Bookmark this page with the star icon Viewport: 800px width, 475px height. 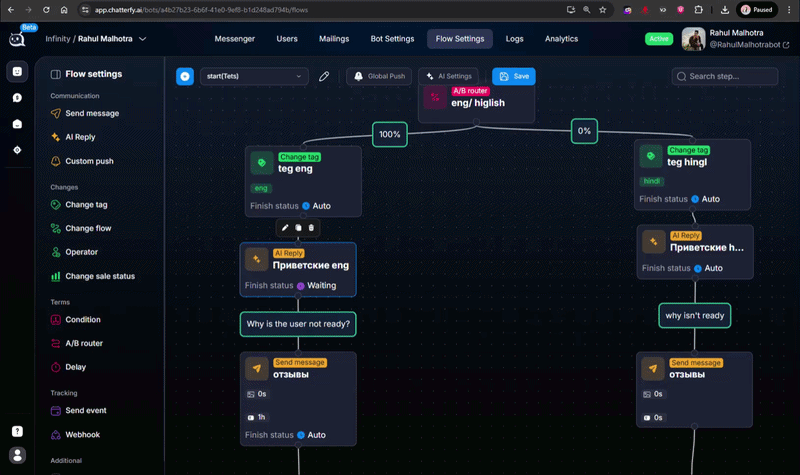point(603,10)
